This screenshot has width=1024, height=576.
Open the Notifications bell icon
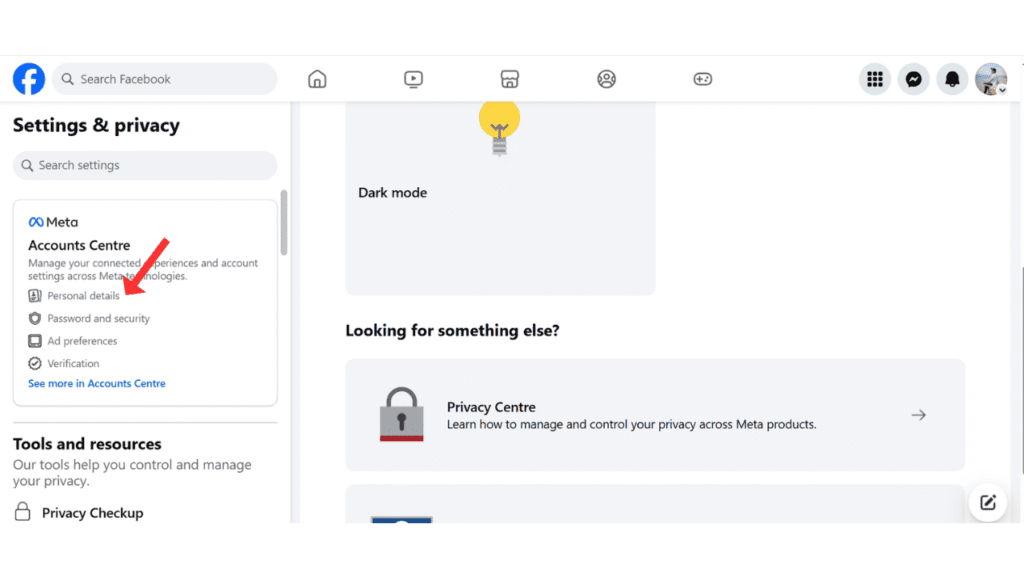[x=951, y=79]
